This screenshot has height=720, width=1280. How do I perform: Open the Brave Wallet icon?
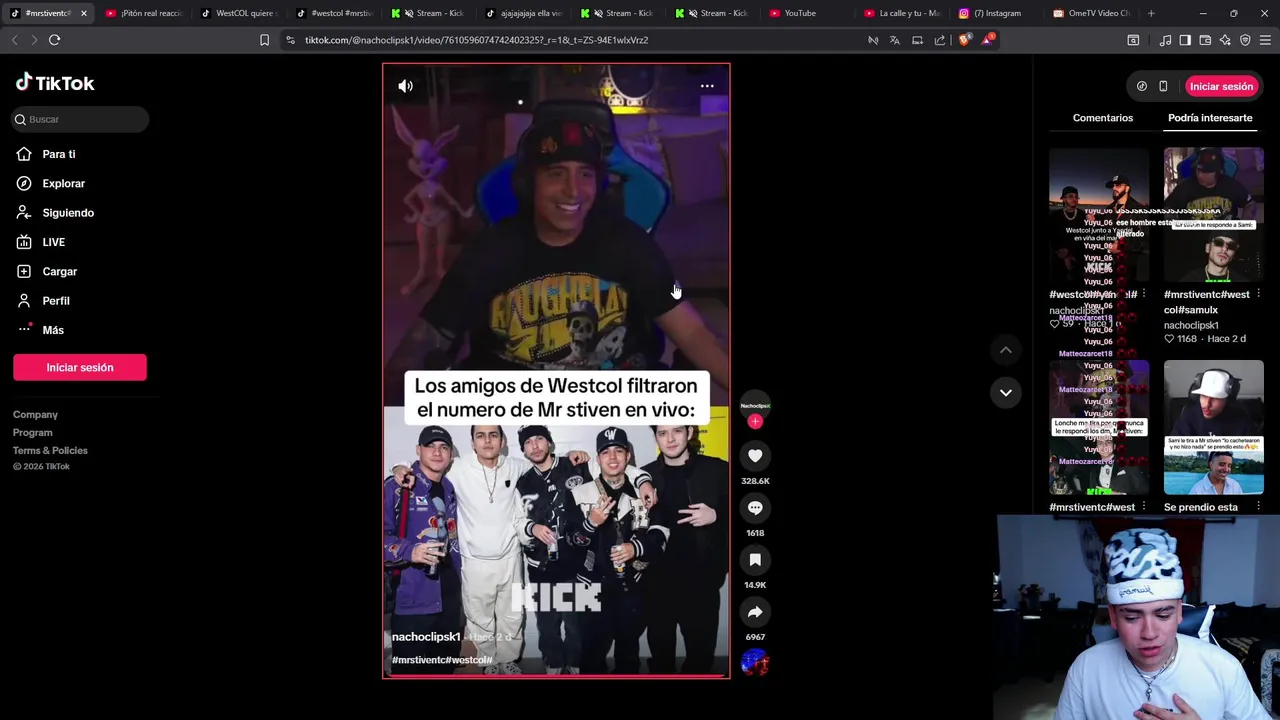1205,40
